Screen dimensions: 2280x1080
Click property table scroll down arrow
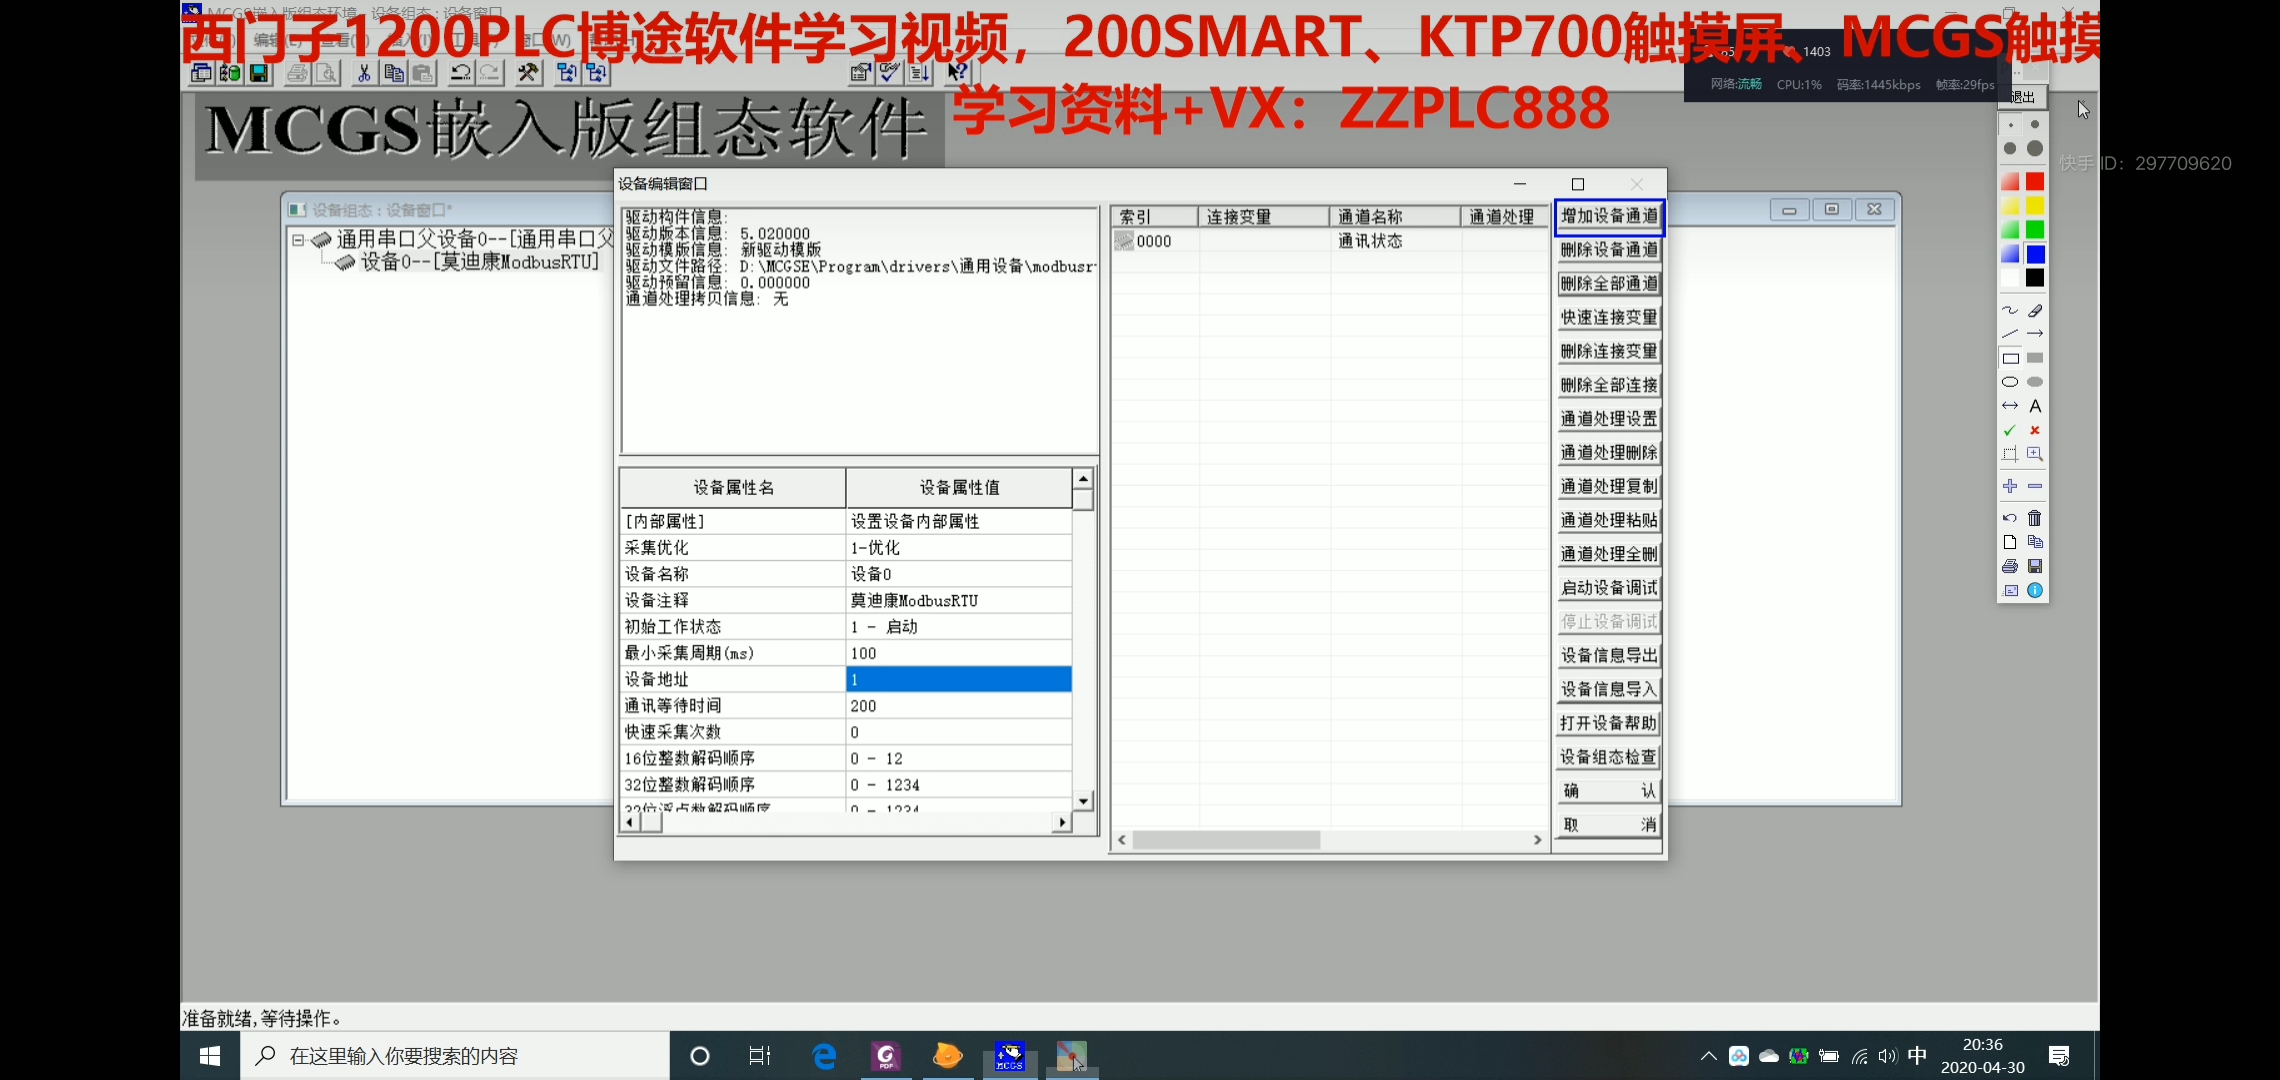tap(1083, 801)
